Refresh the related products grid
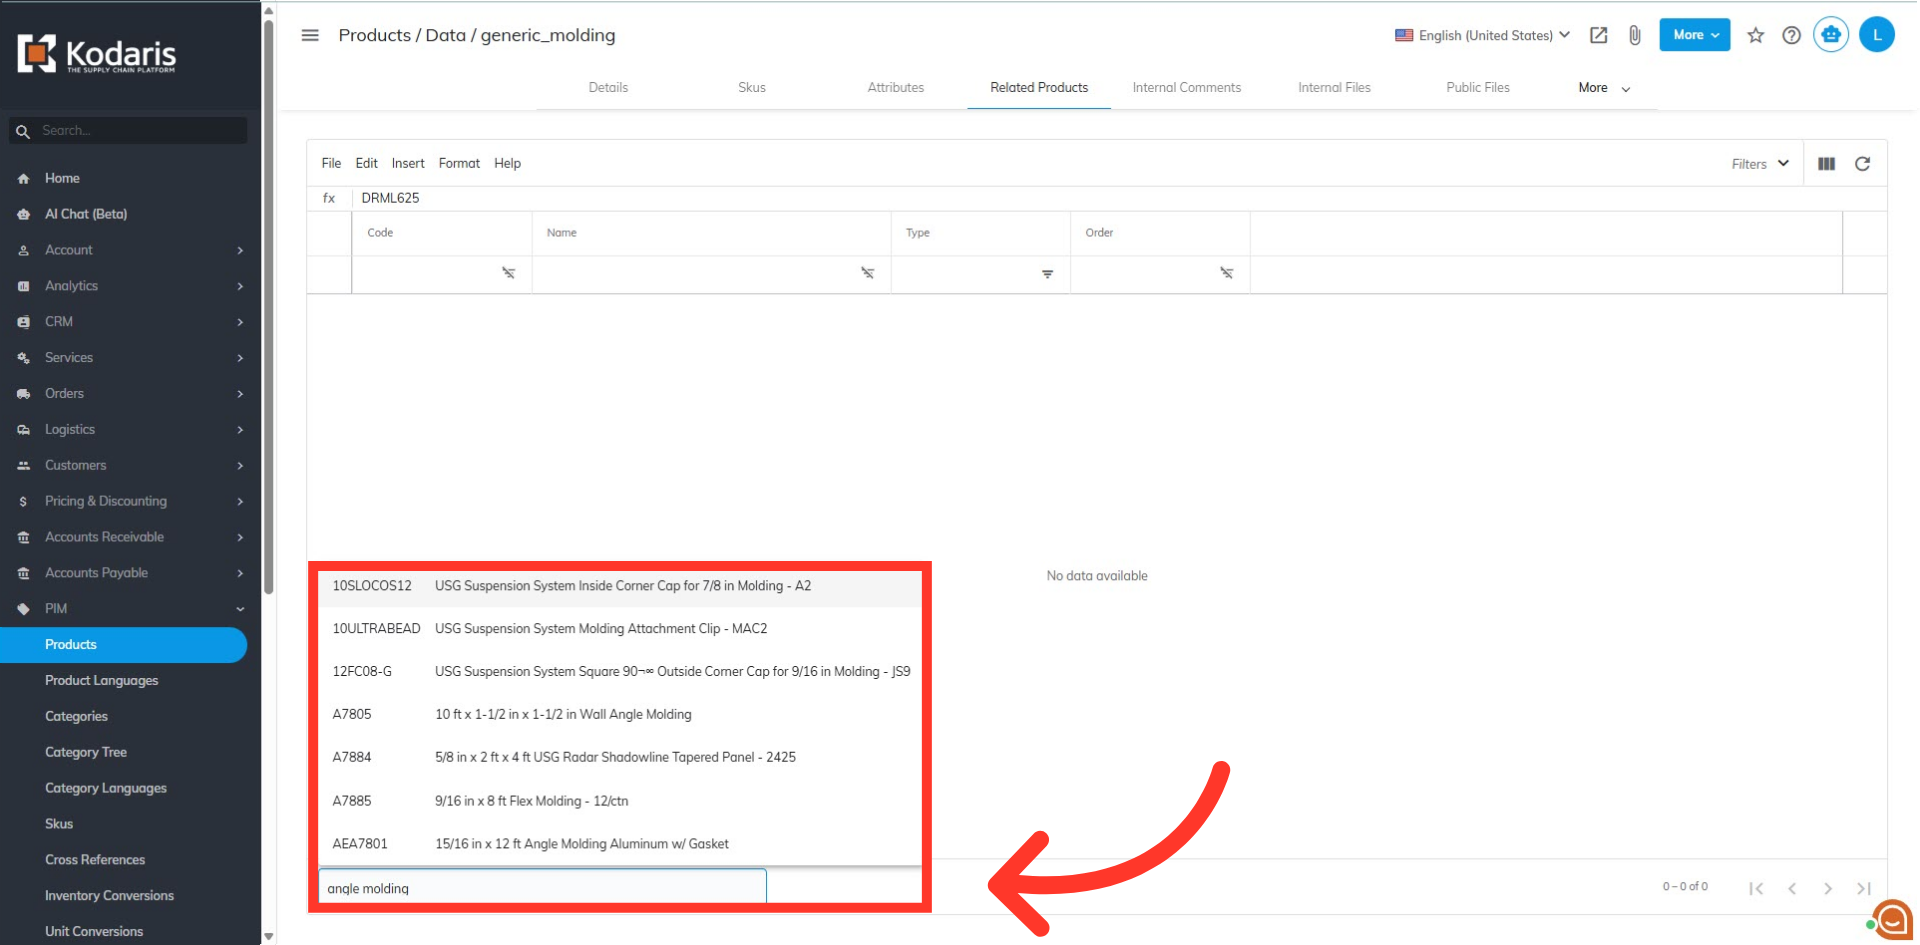1920x945 pixels. click(1863, 164)
